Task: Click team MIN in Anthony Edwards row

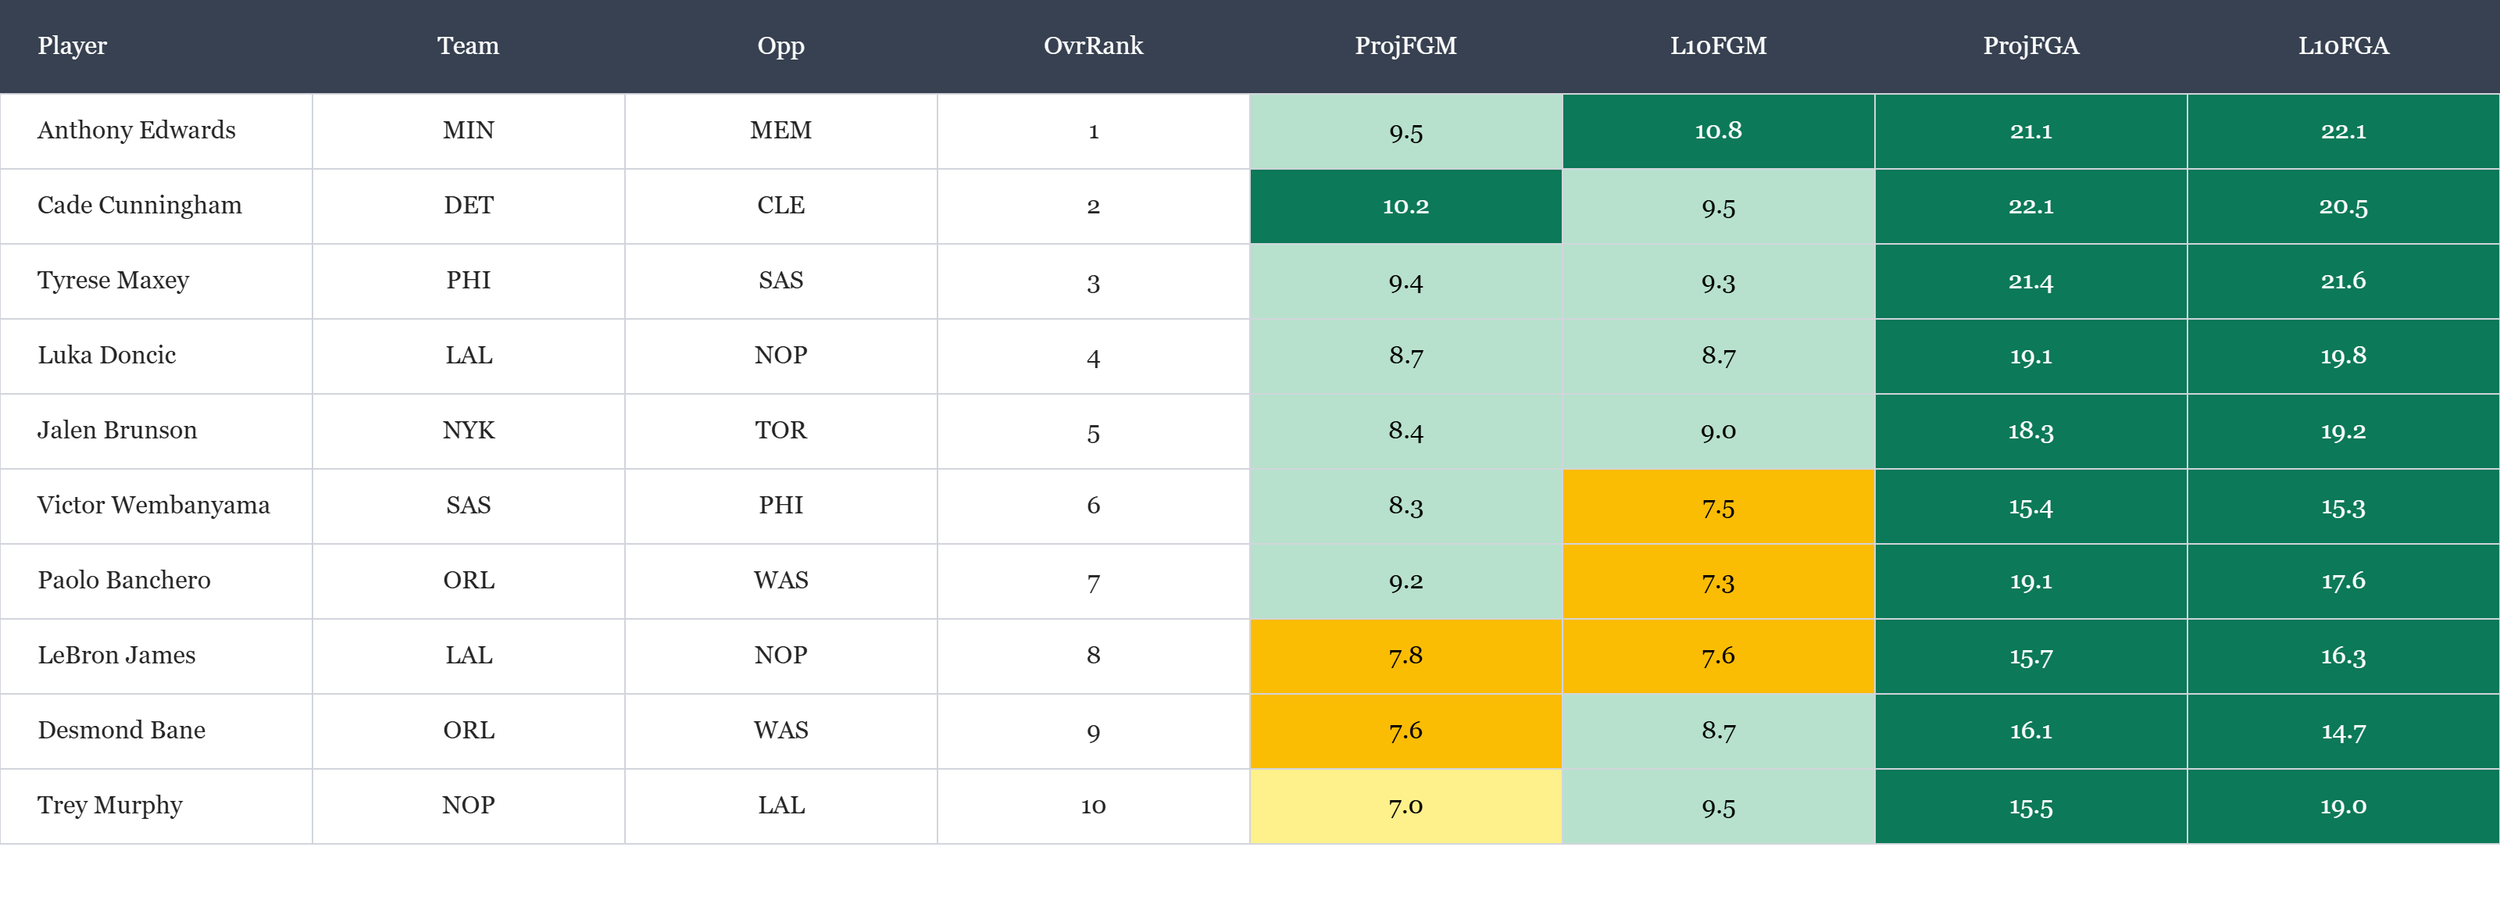Action: point(468,131)
